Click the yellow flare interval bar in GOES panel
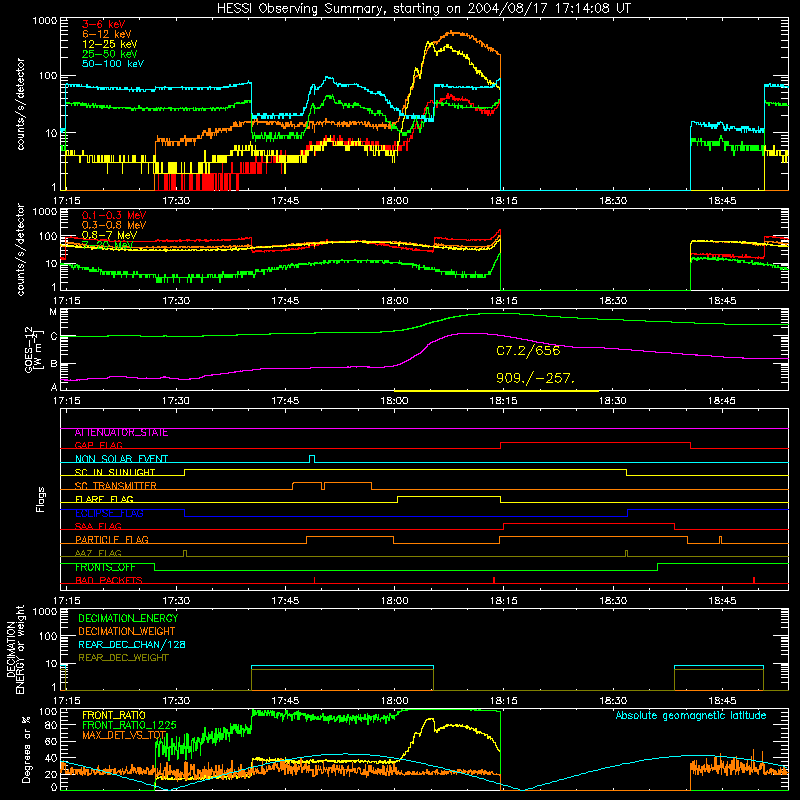This screenshot has width=800, height=800. 496,391
